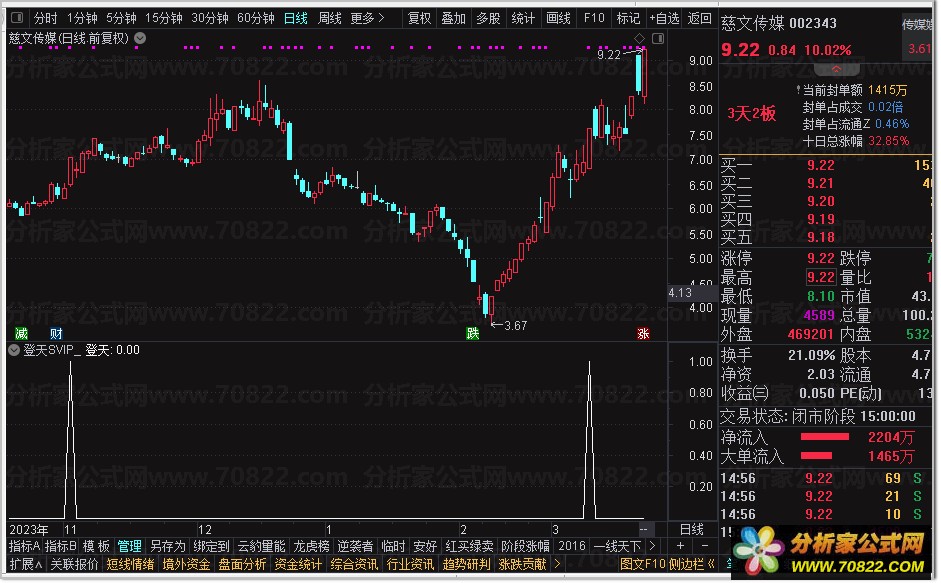Screen dimensions: 941x583
Task: Toggle the side panel layout square icon
Action: 658,38
